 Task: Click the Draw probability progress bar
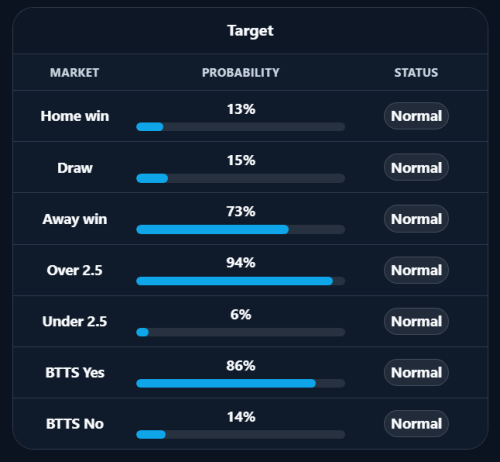tap(241, 178)
